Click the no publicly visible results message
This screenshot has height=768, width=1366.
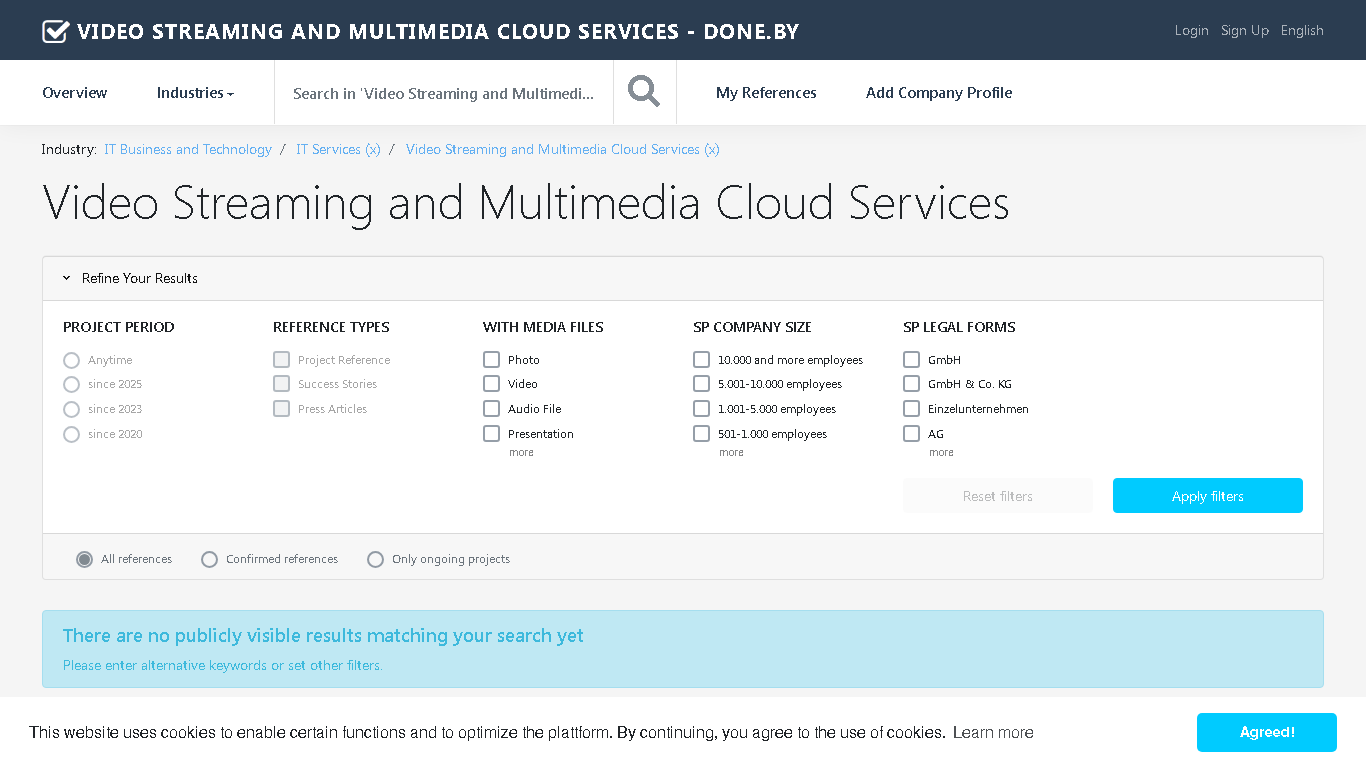click(323, 636)
